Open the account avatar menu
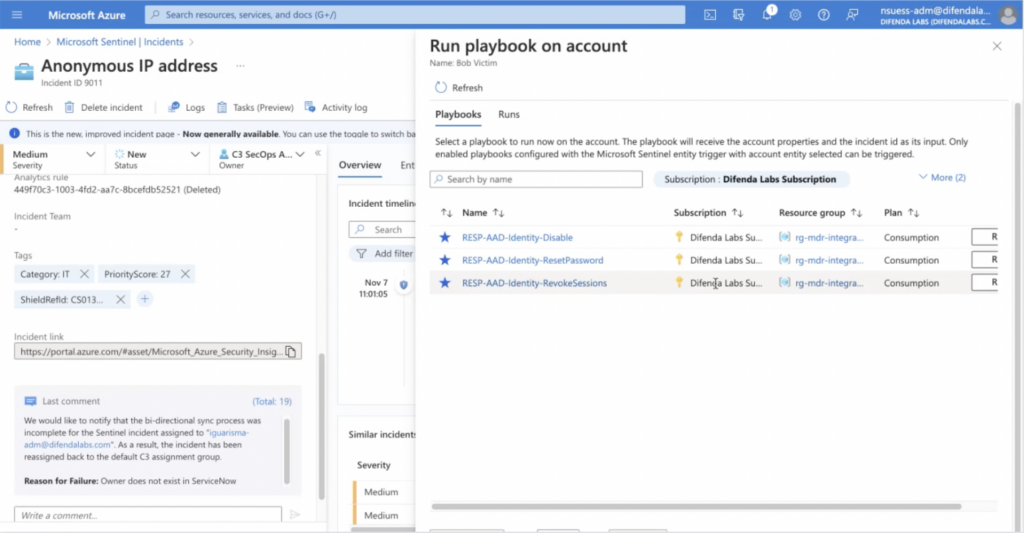Screen dimensions: 1024x533 tap(1008, 15)
